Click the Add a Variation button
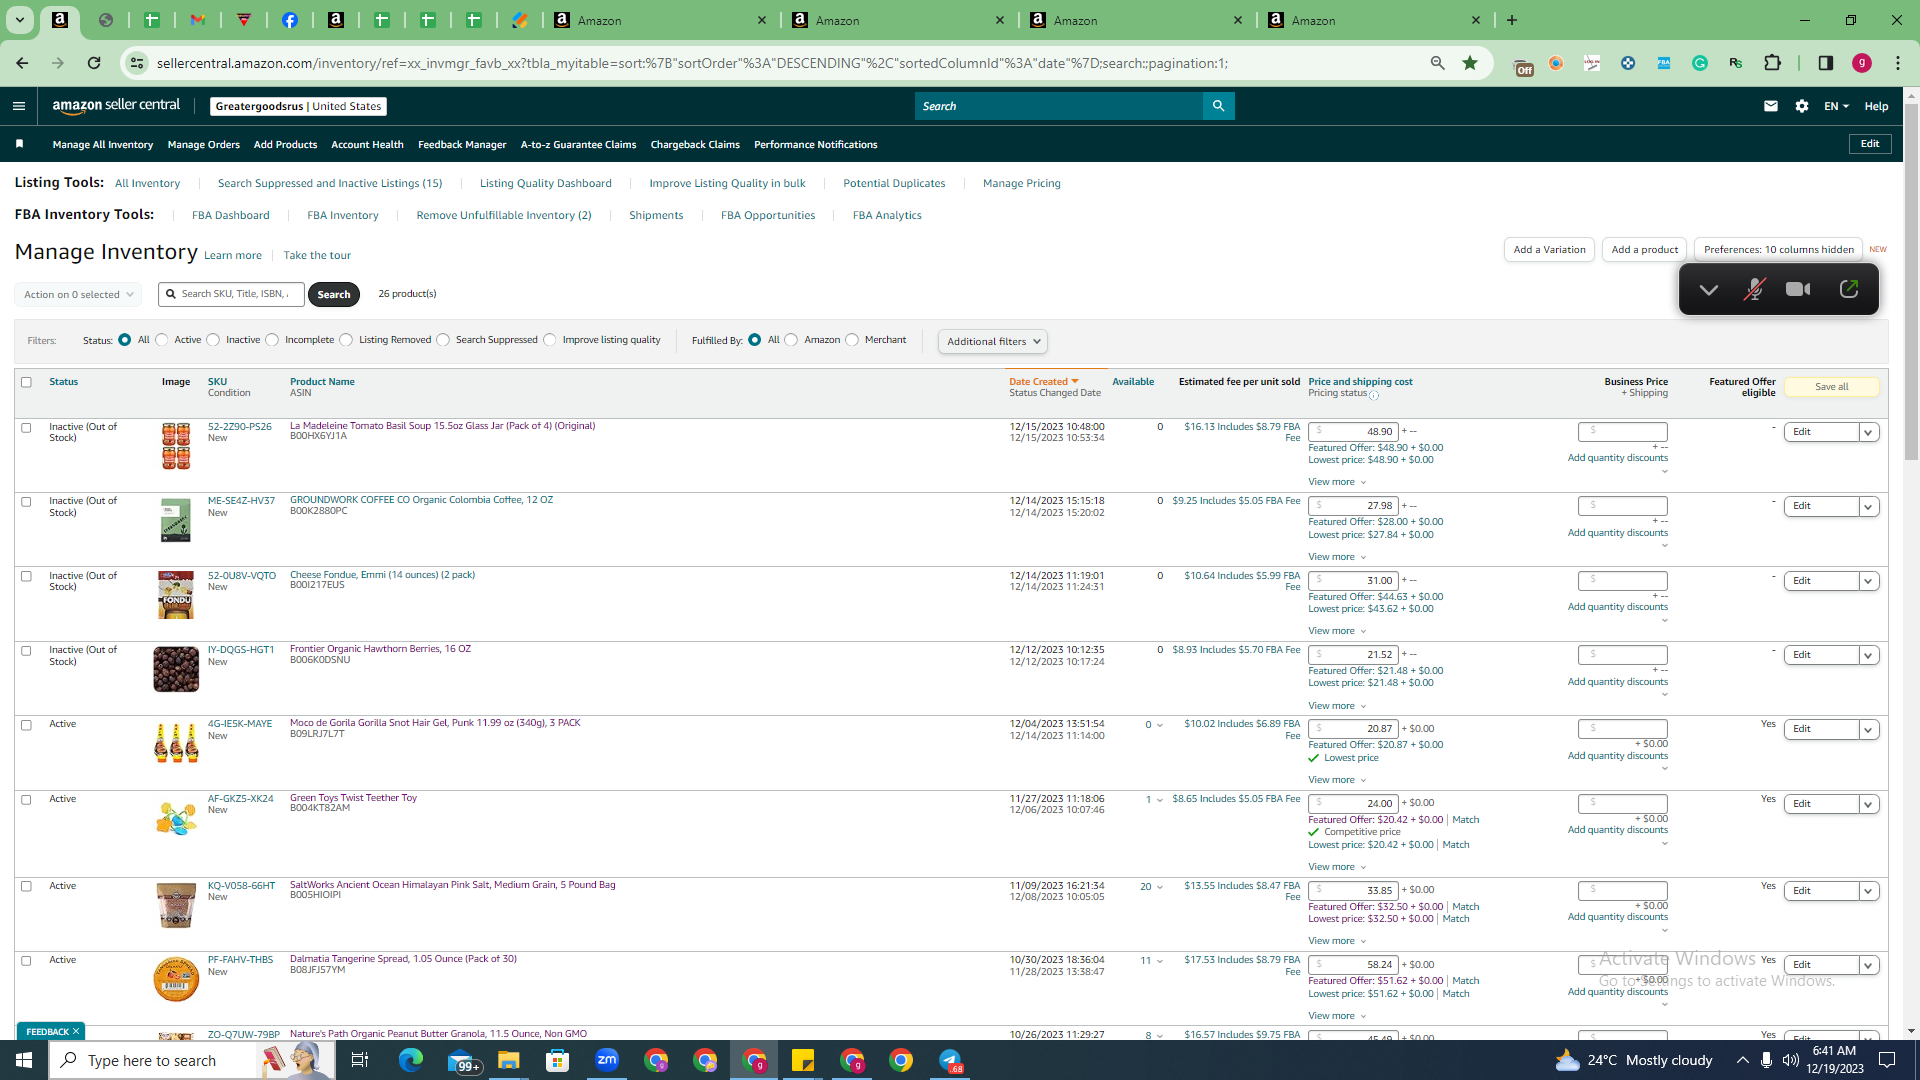Image resolution: width=1920 pixels, height=1080 pixels. click(1549, 250)
